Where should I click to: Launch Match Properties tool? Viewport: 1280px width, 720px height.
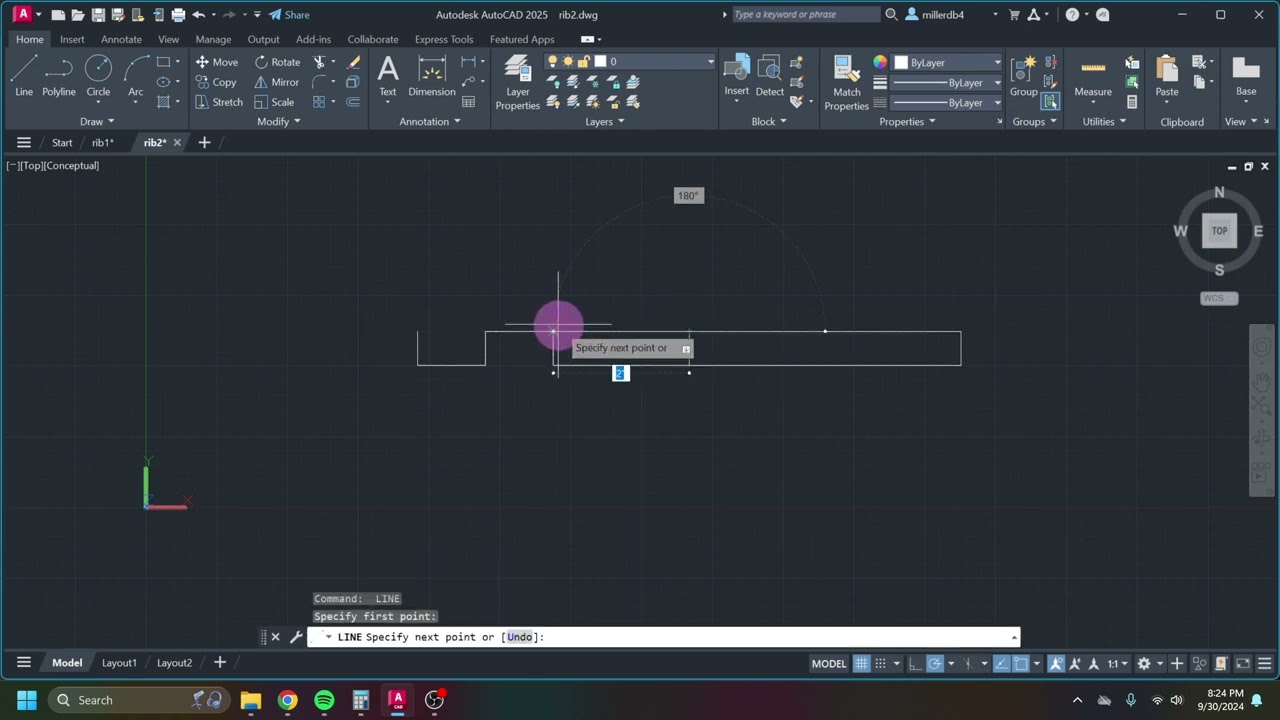(847, 82)
